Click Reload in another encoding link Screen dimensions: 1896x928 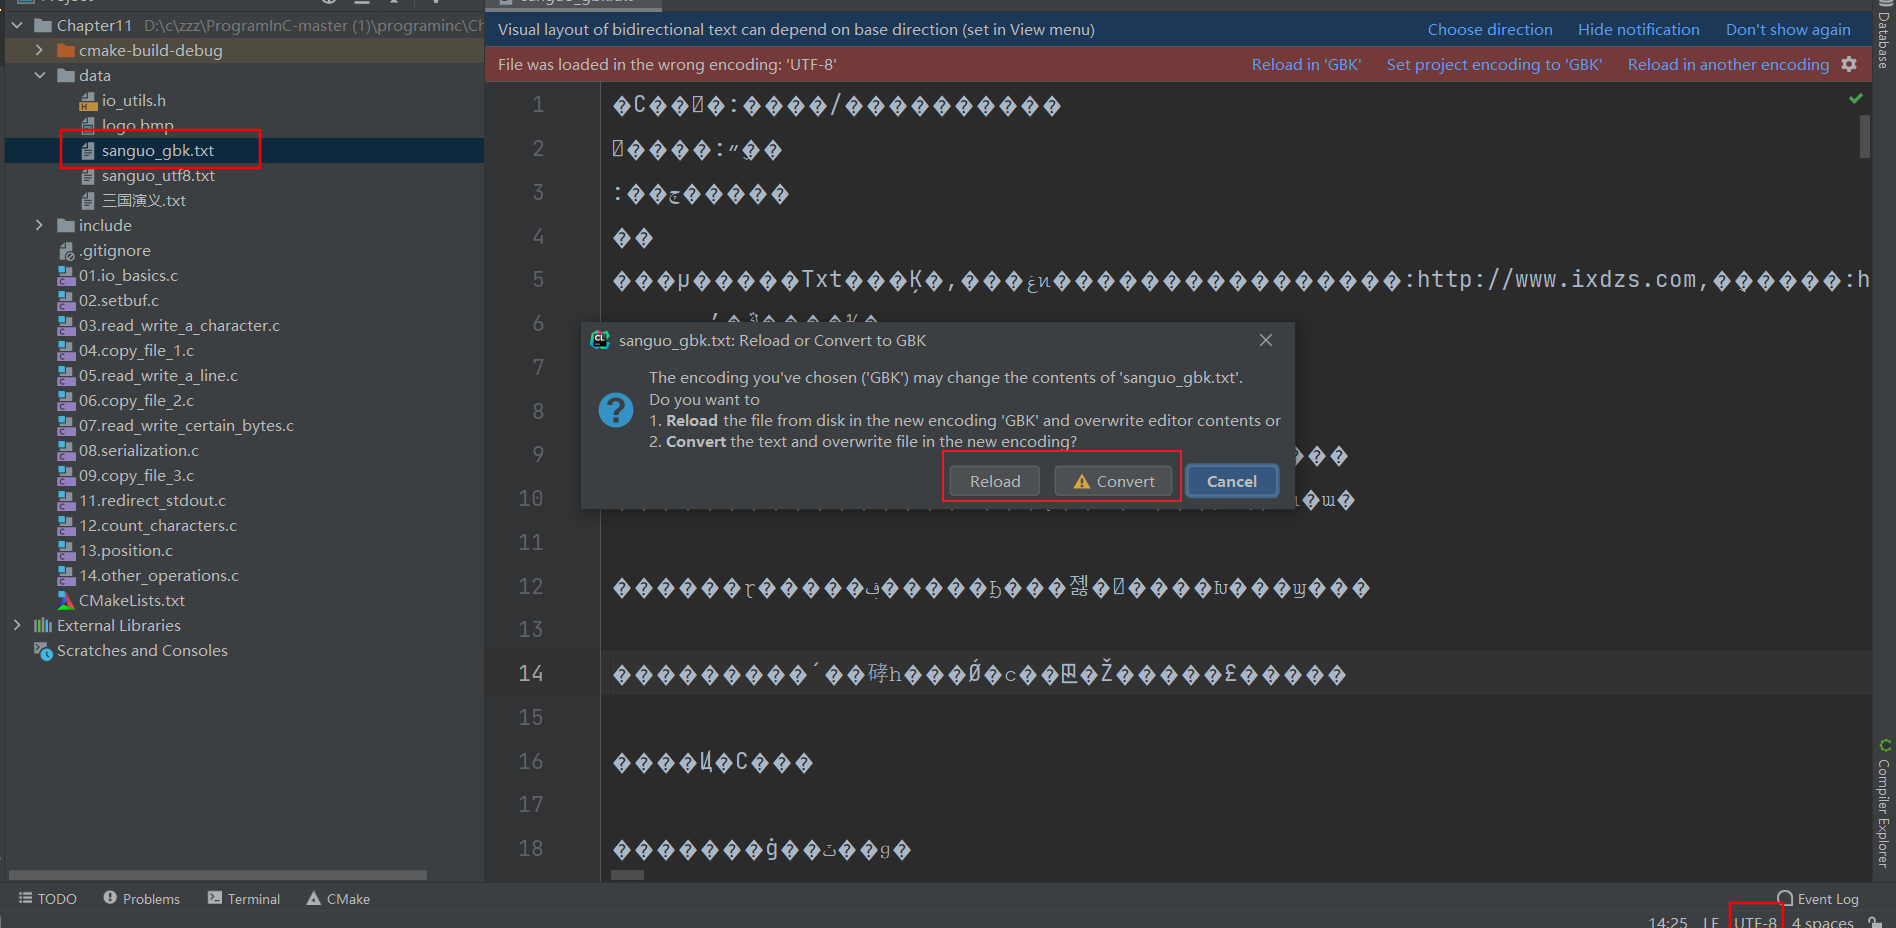pyautogui.click(x=1728, y=65)
